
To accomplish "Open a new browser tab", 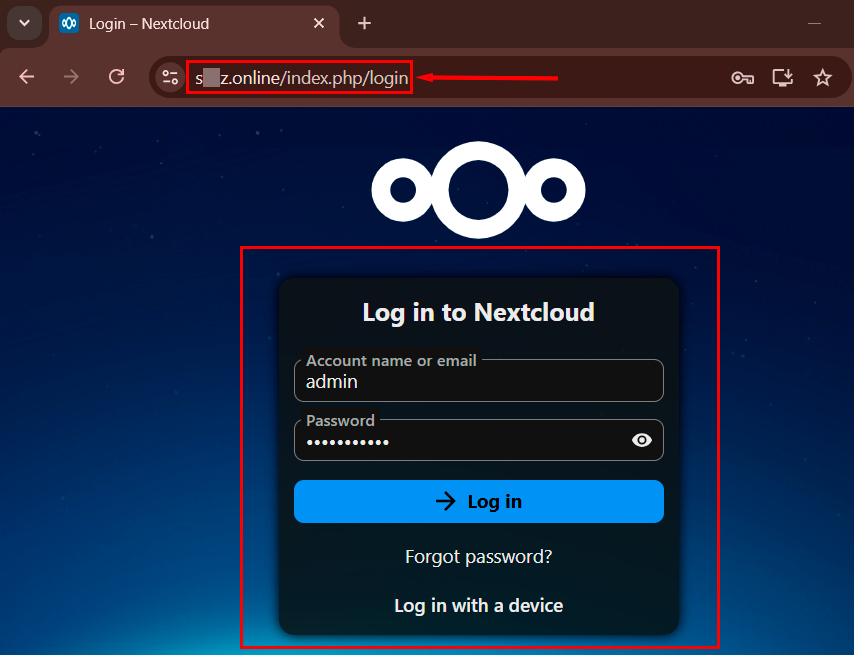I will (x=364, y=23).
